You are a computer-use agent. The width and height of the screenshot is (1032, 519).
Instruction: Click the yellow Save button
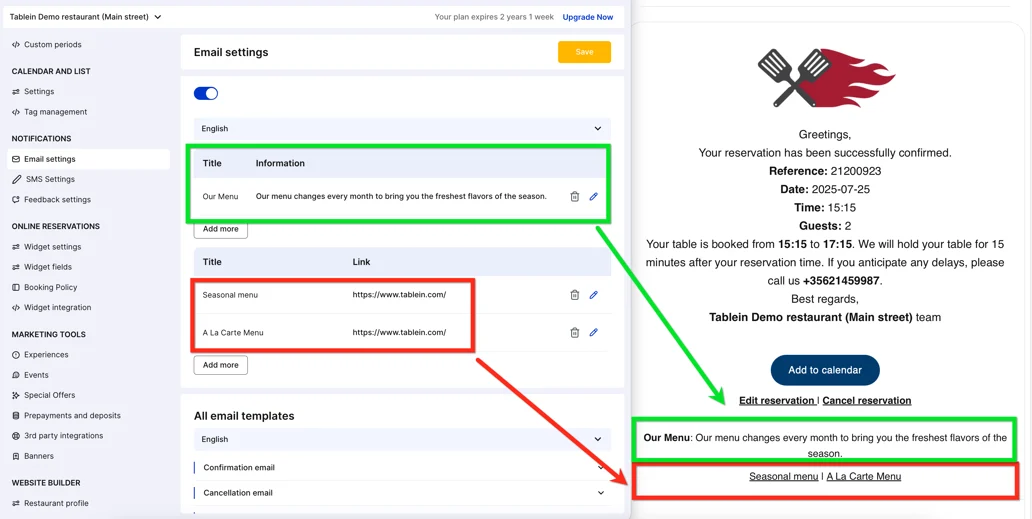pyautogui.click(x=584, y=52)
